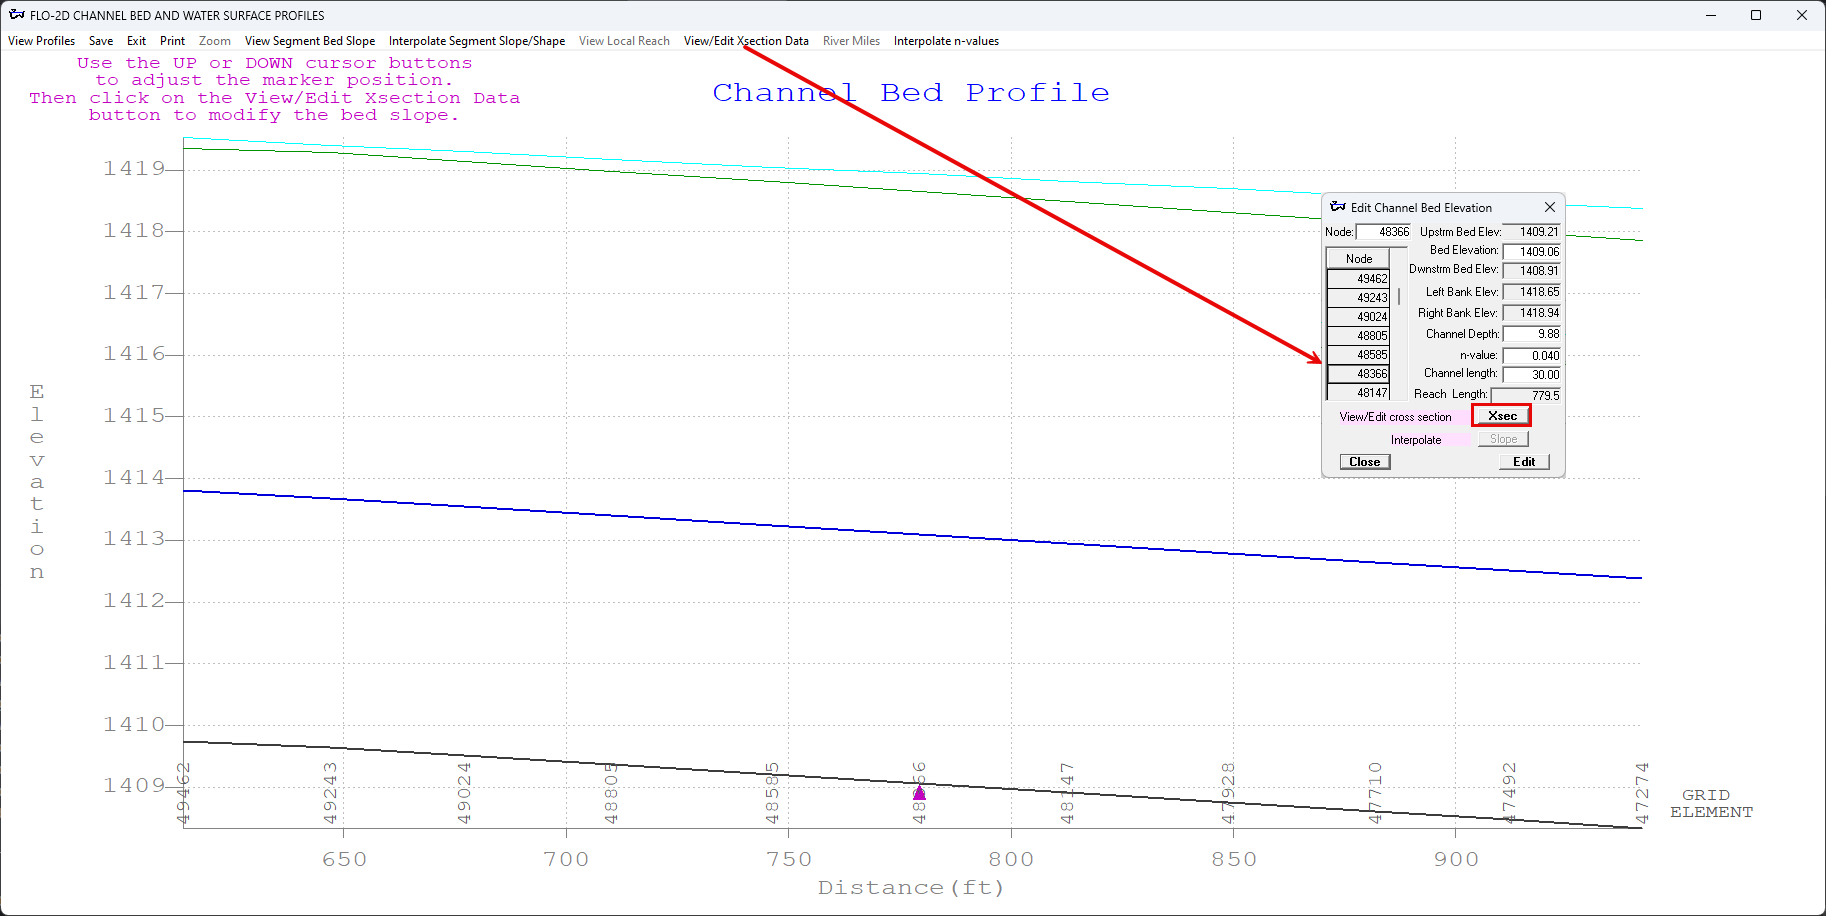Click Save in the menu bar
This screenshot has width=1826, height=916.
pos(100,41)
